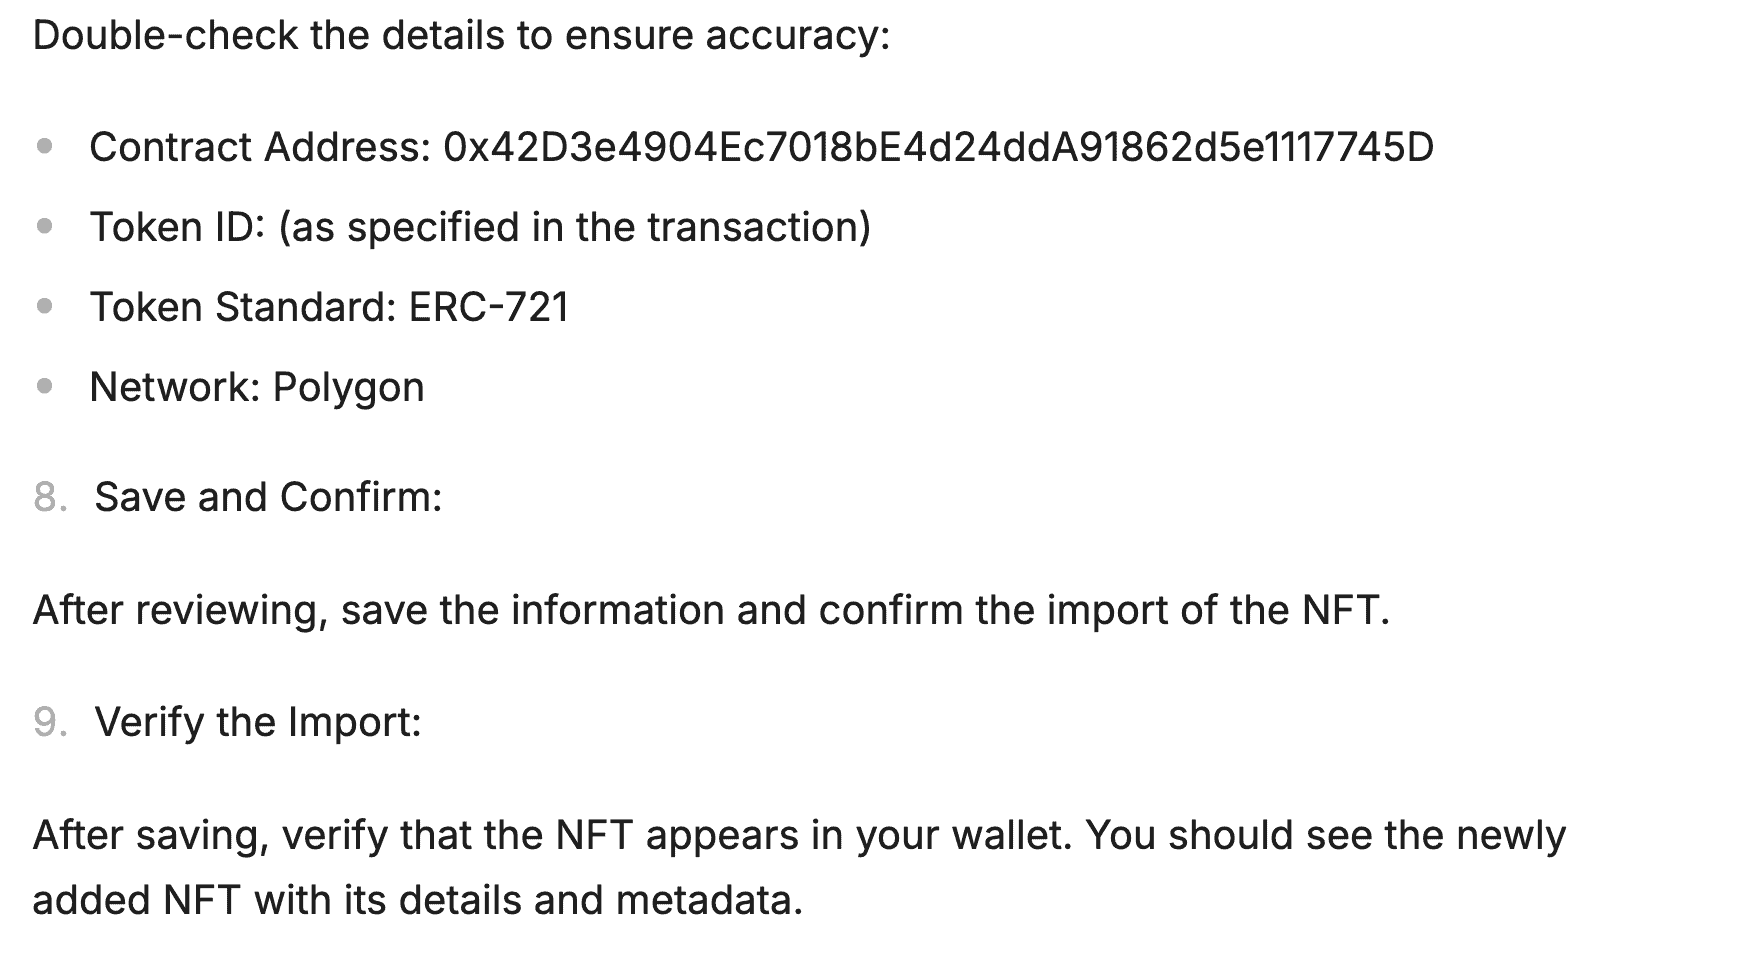The width and height of the screenshot is (1756, 976).
Task: Click the word Polygon
Action: 349,388
